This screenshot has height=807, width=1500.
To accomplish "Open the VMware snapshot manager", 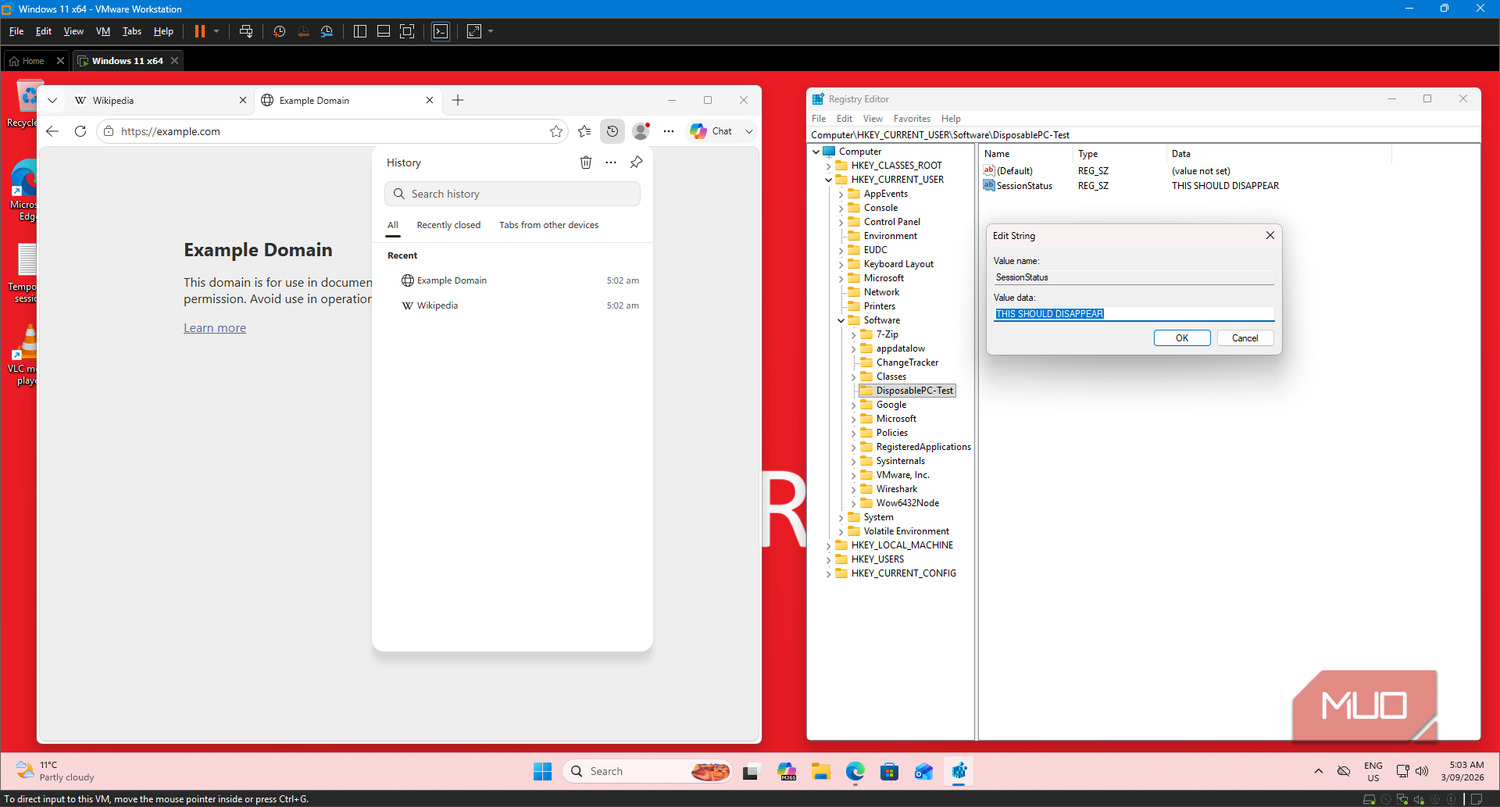I will tap(327, 31).
